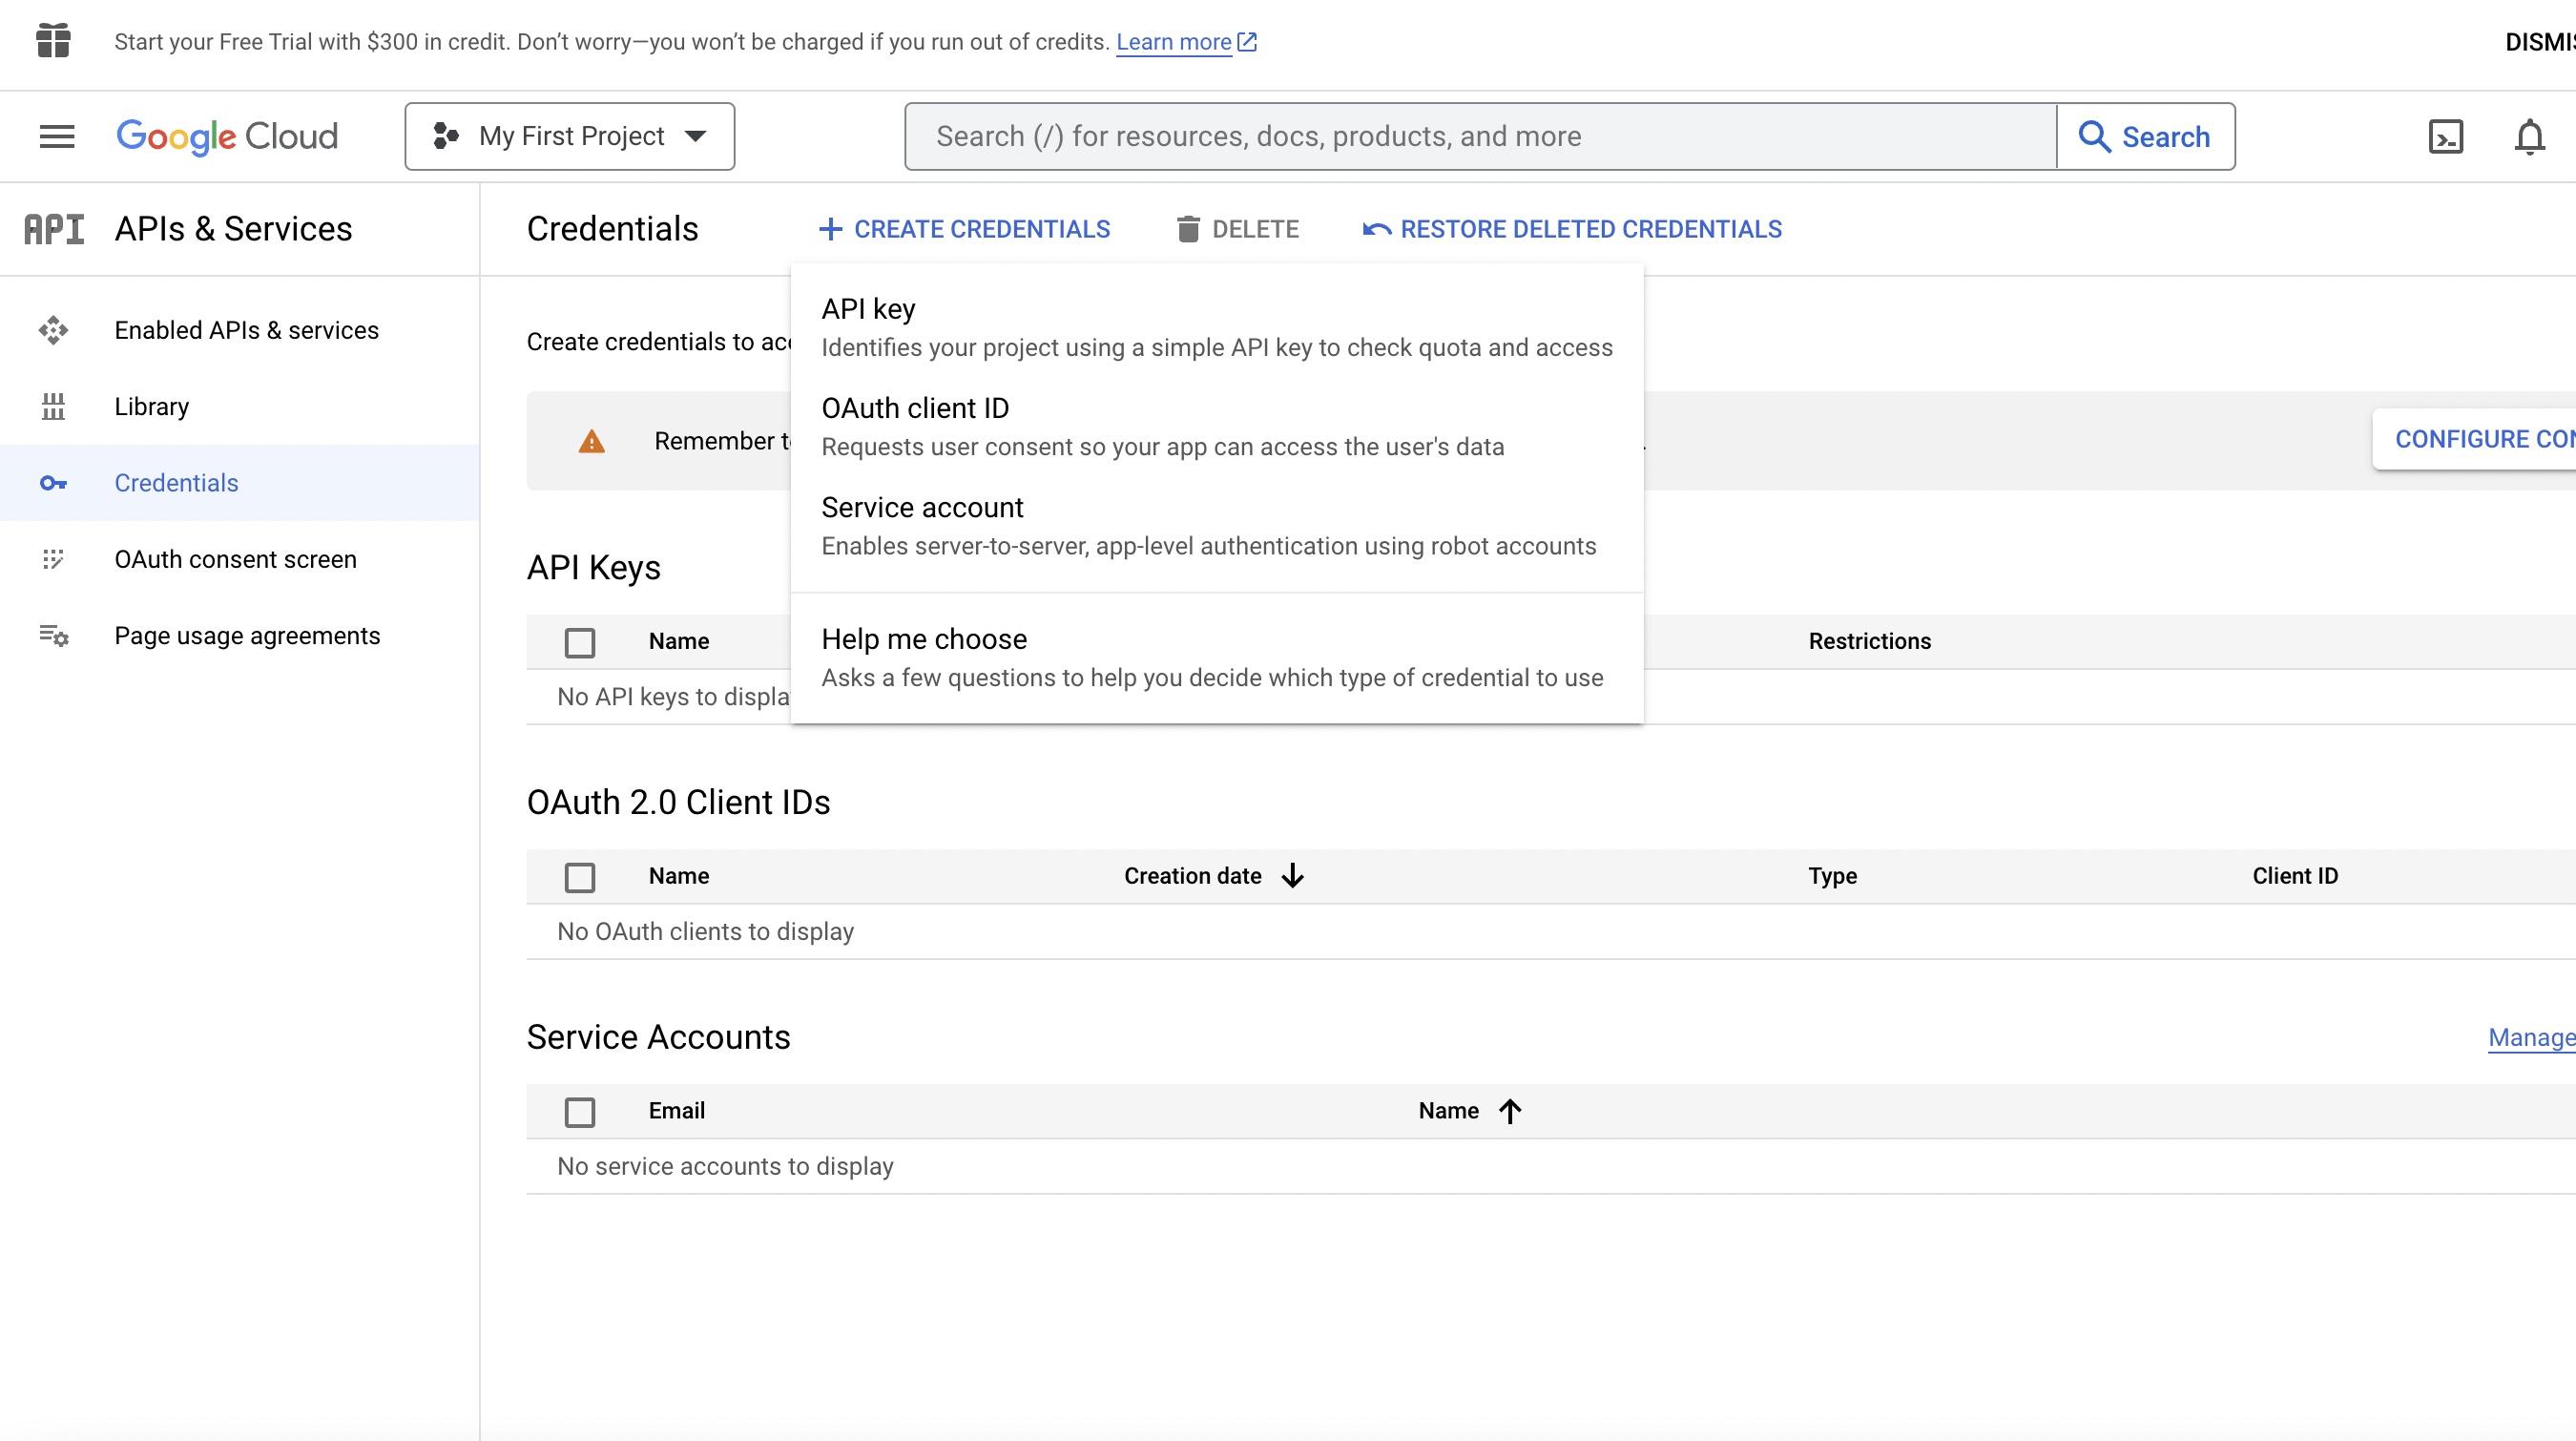Go to Library in sidebar
This screenshot has height=1441, width=2576.
click(x=240, y=406)
